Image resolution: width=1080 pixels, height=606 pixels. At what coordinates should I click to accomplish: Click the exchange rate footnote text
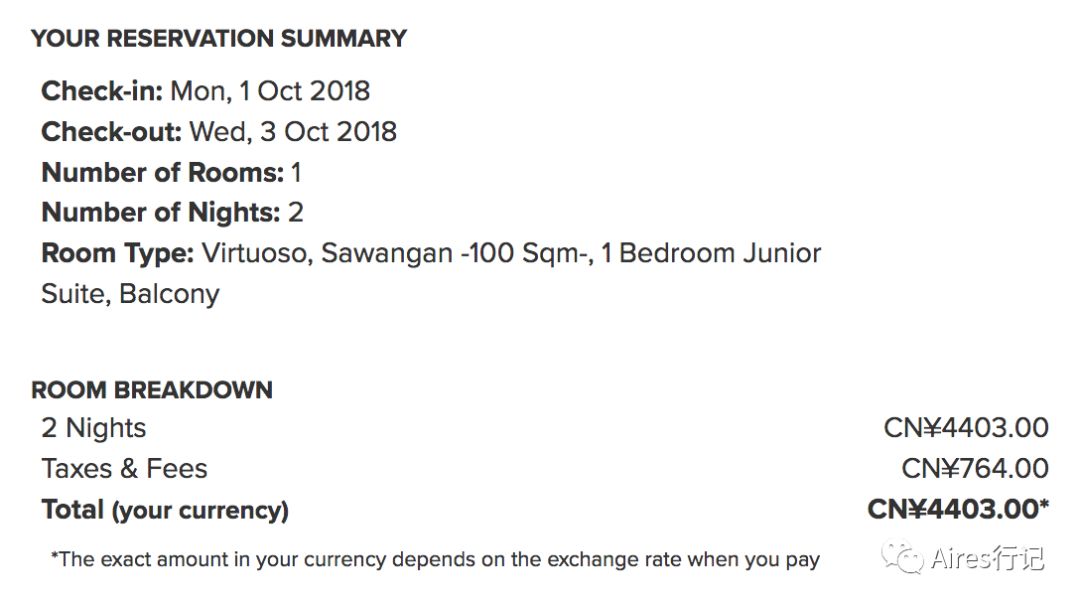(435, 560)
